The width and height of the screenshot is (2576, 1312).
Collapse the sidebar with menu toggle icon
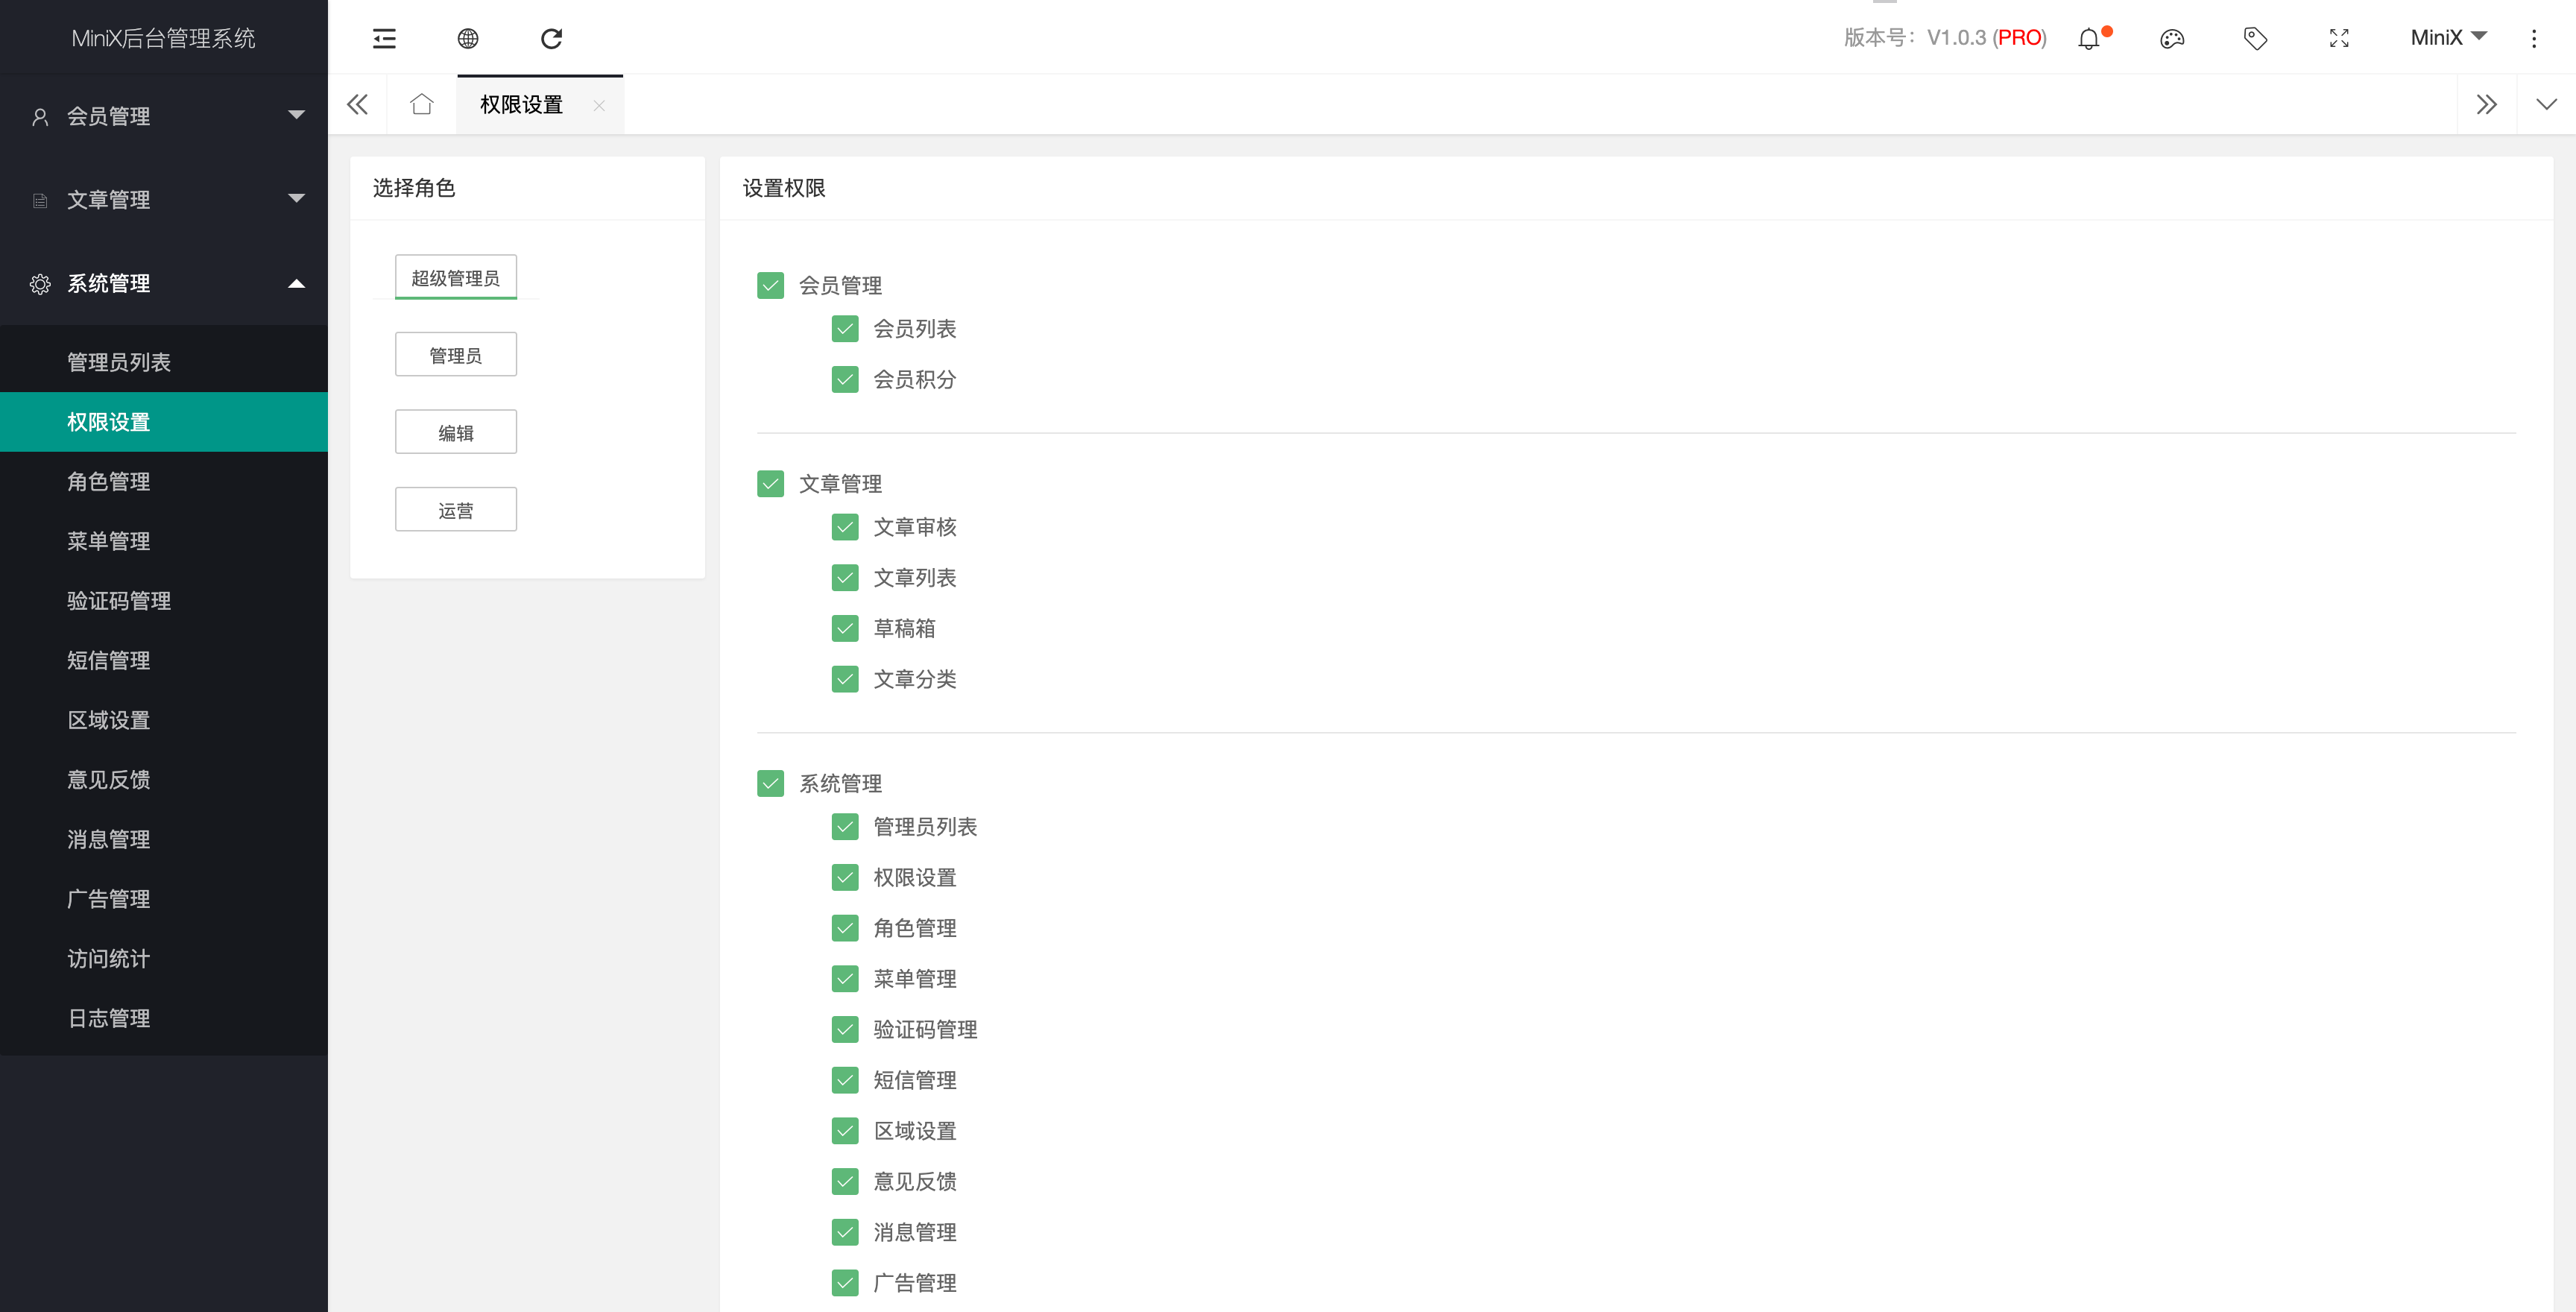pos(384,38)
